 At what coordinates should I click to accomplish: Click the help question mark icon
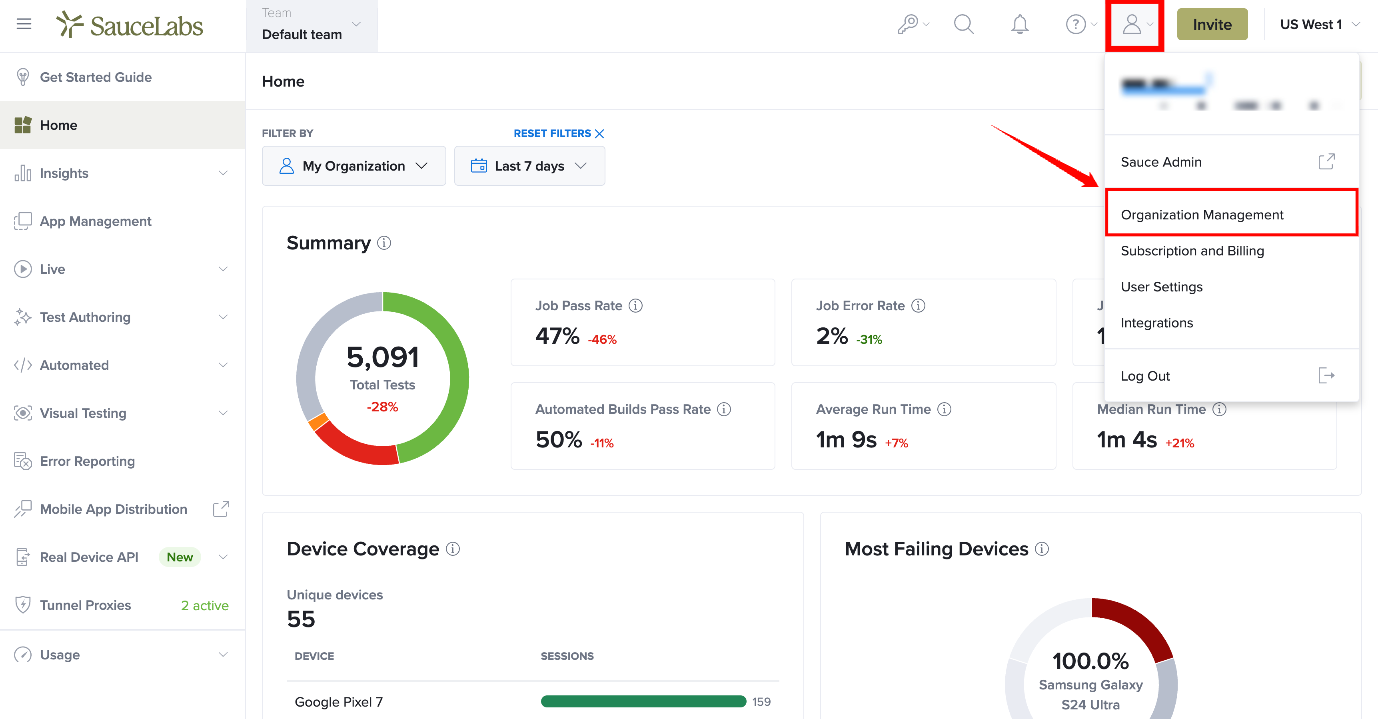click(x=1082, y=25)
